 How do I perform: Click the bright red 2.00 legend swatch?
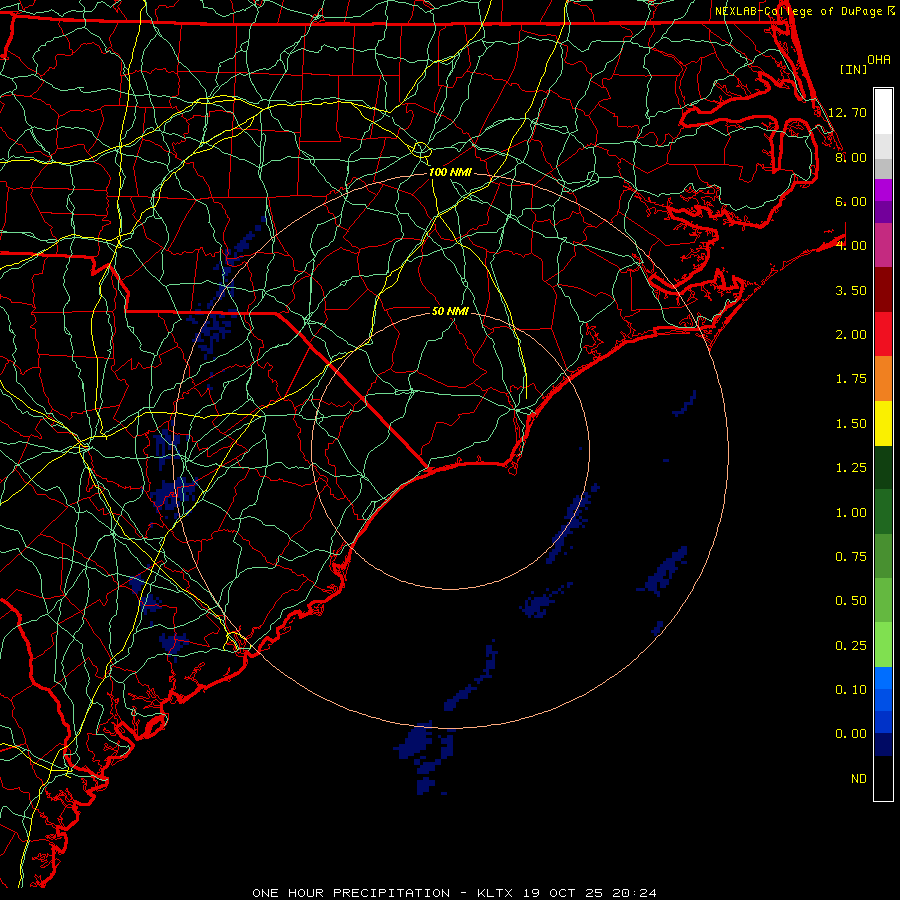[x=883, y=334]
